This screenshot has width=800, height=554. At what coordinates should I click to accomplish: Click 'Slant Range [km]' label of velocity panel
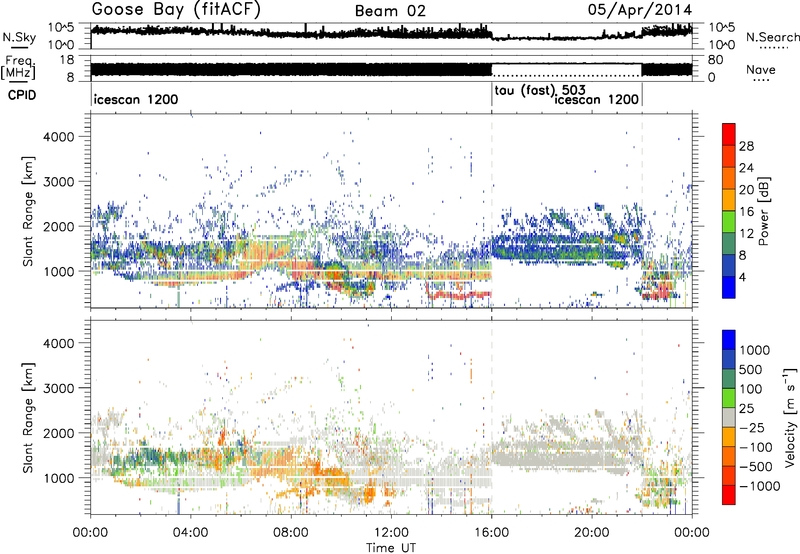point(28,417)
